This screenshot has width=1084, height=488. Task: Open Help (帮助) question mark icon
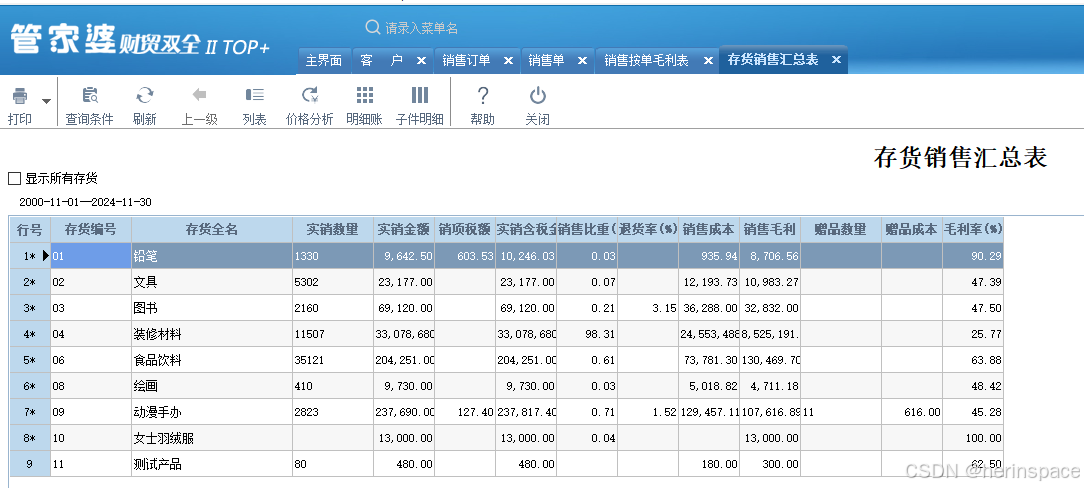[483, 96]
